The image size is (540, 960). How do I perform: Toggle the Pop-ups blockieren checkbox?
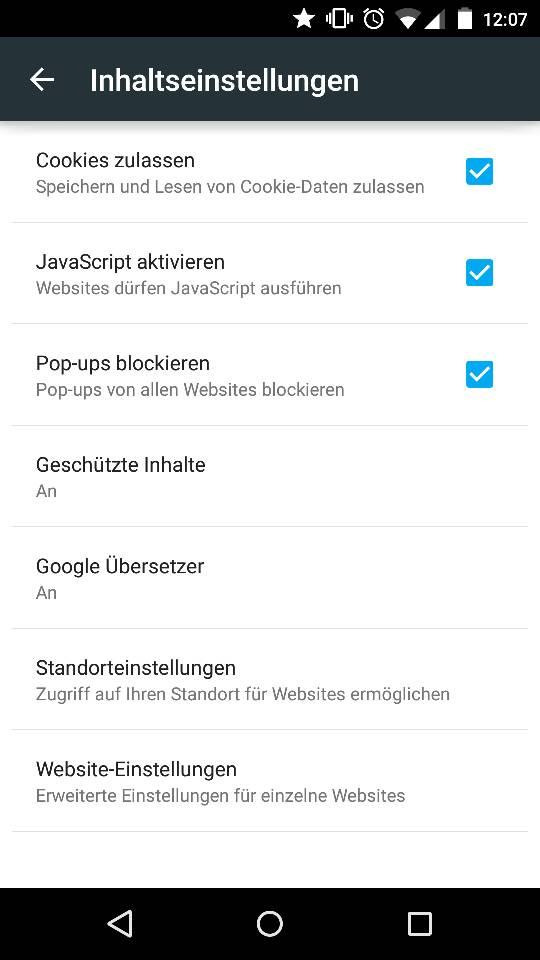point(479,374)
